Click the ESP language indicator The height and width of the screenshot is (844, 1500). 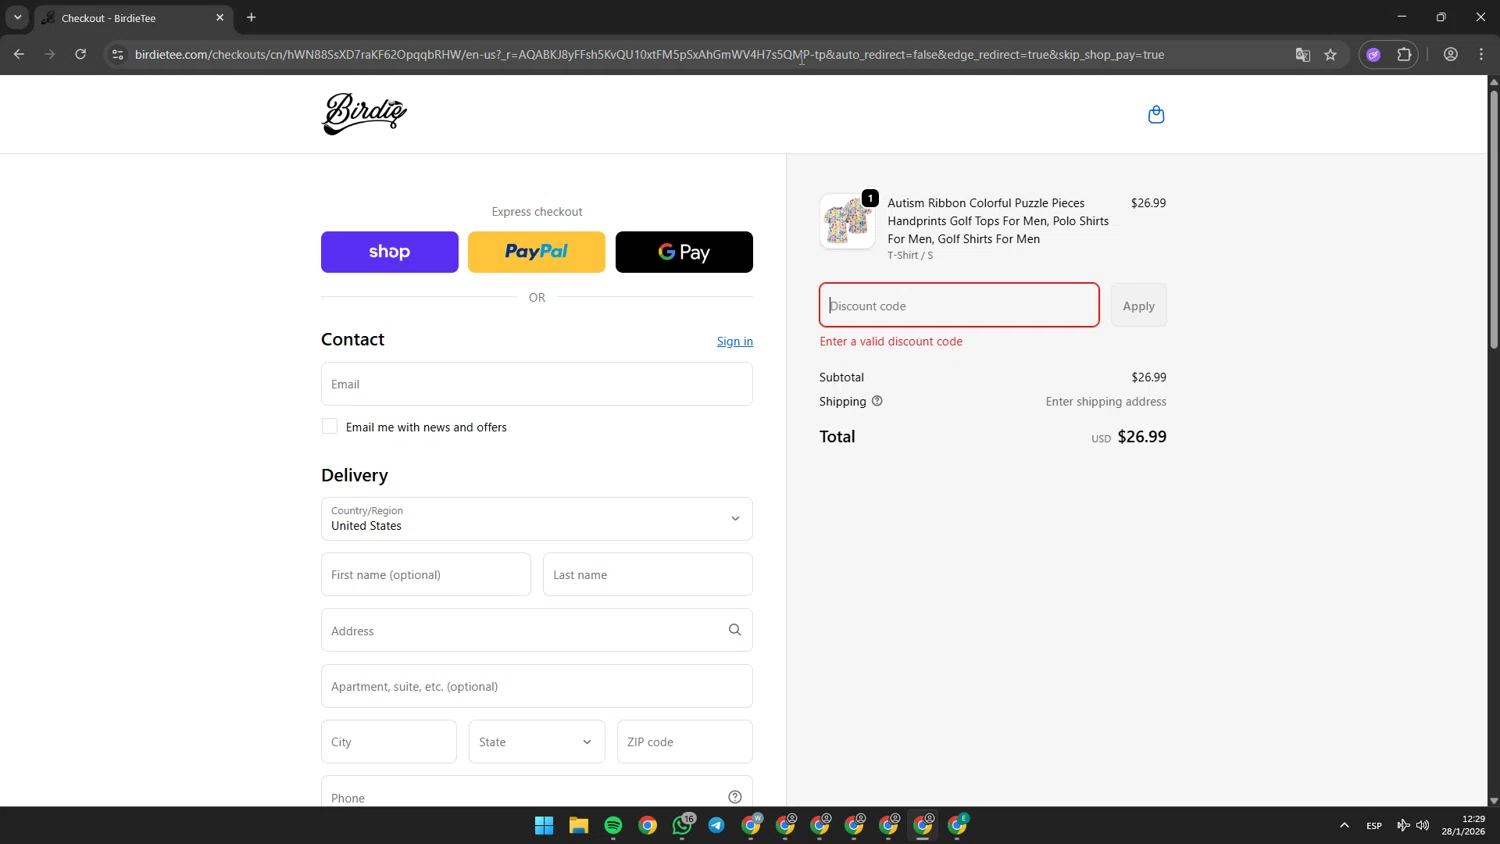tap(1374, 826)
